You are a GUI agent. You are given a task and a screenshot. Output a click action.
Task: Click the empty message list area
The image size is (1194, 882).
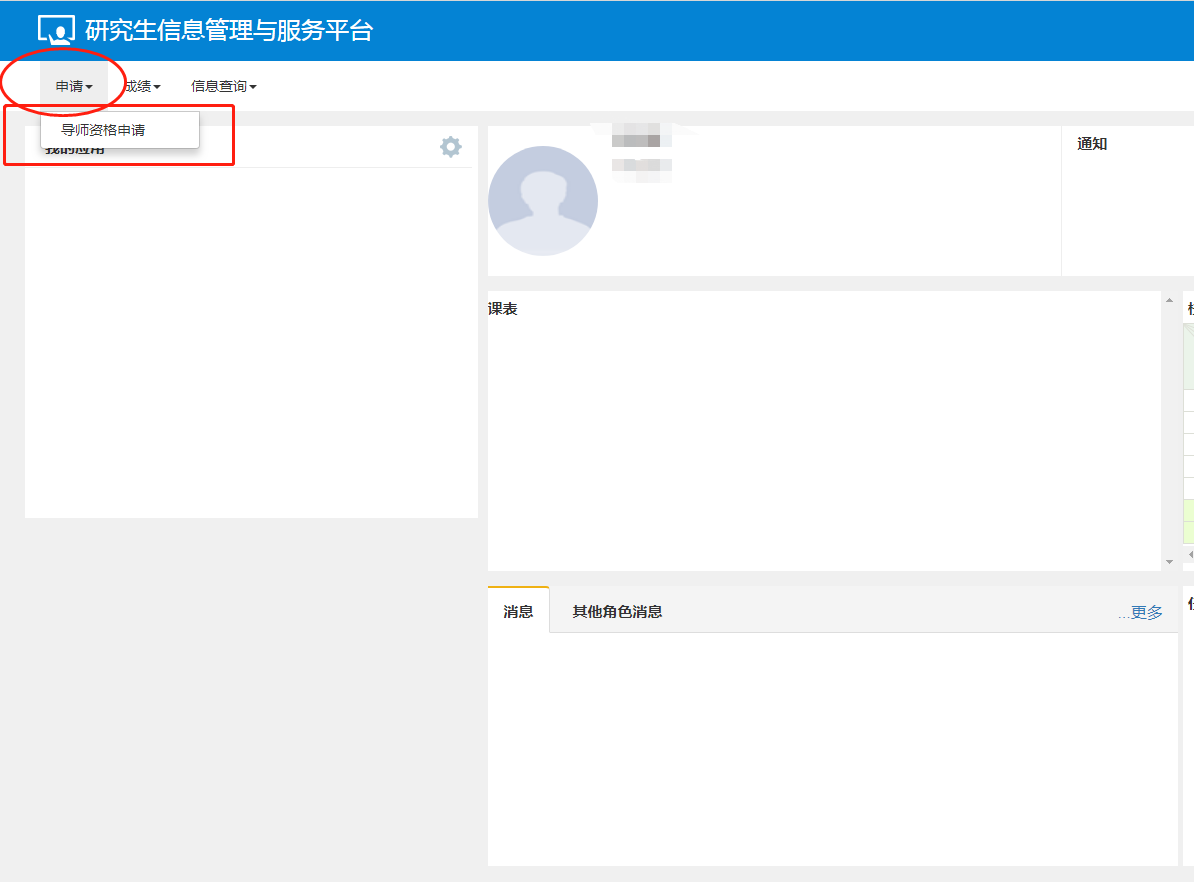click(x=832, y=748)
